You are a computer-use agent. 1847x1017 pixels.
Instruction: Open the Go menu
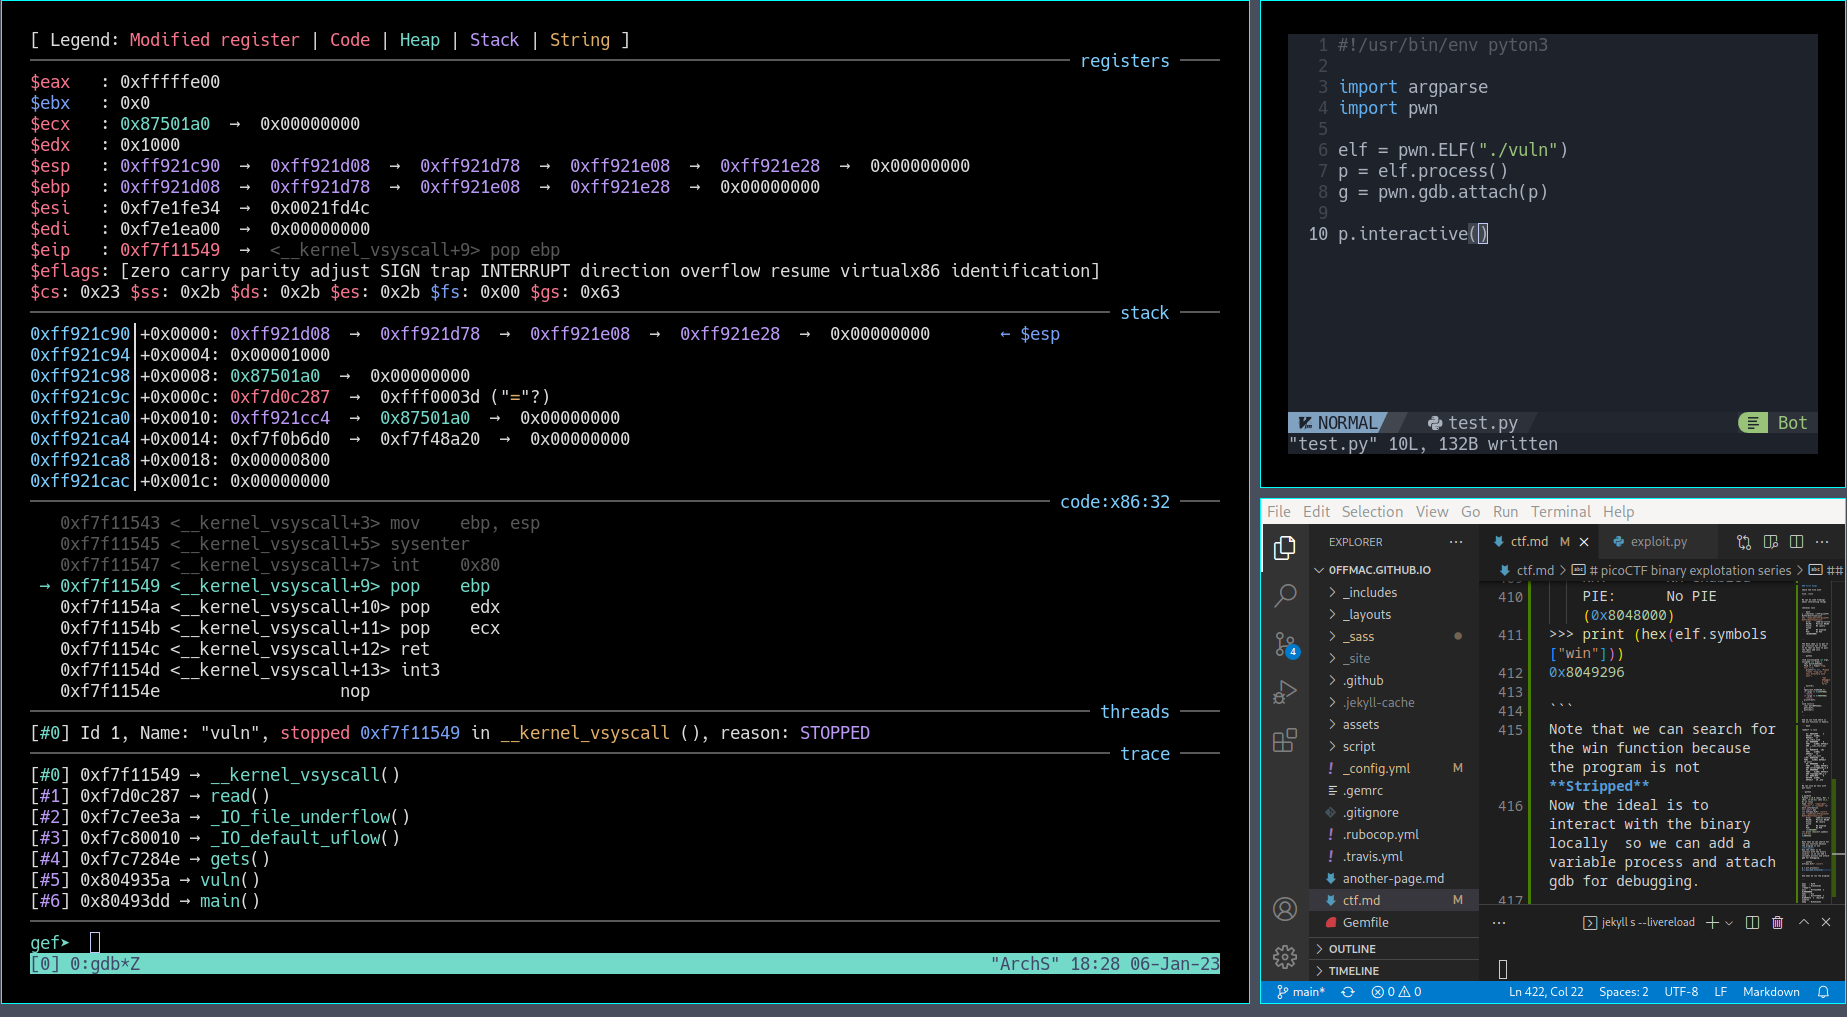coord(1470,511)
